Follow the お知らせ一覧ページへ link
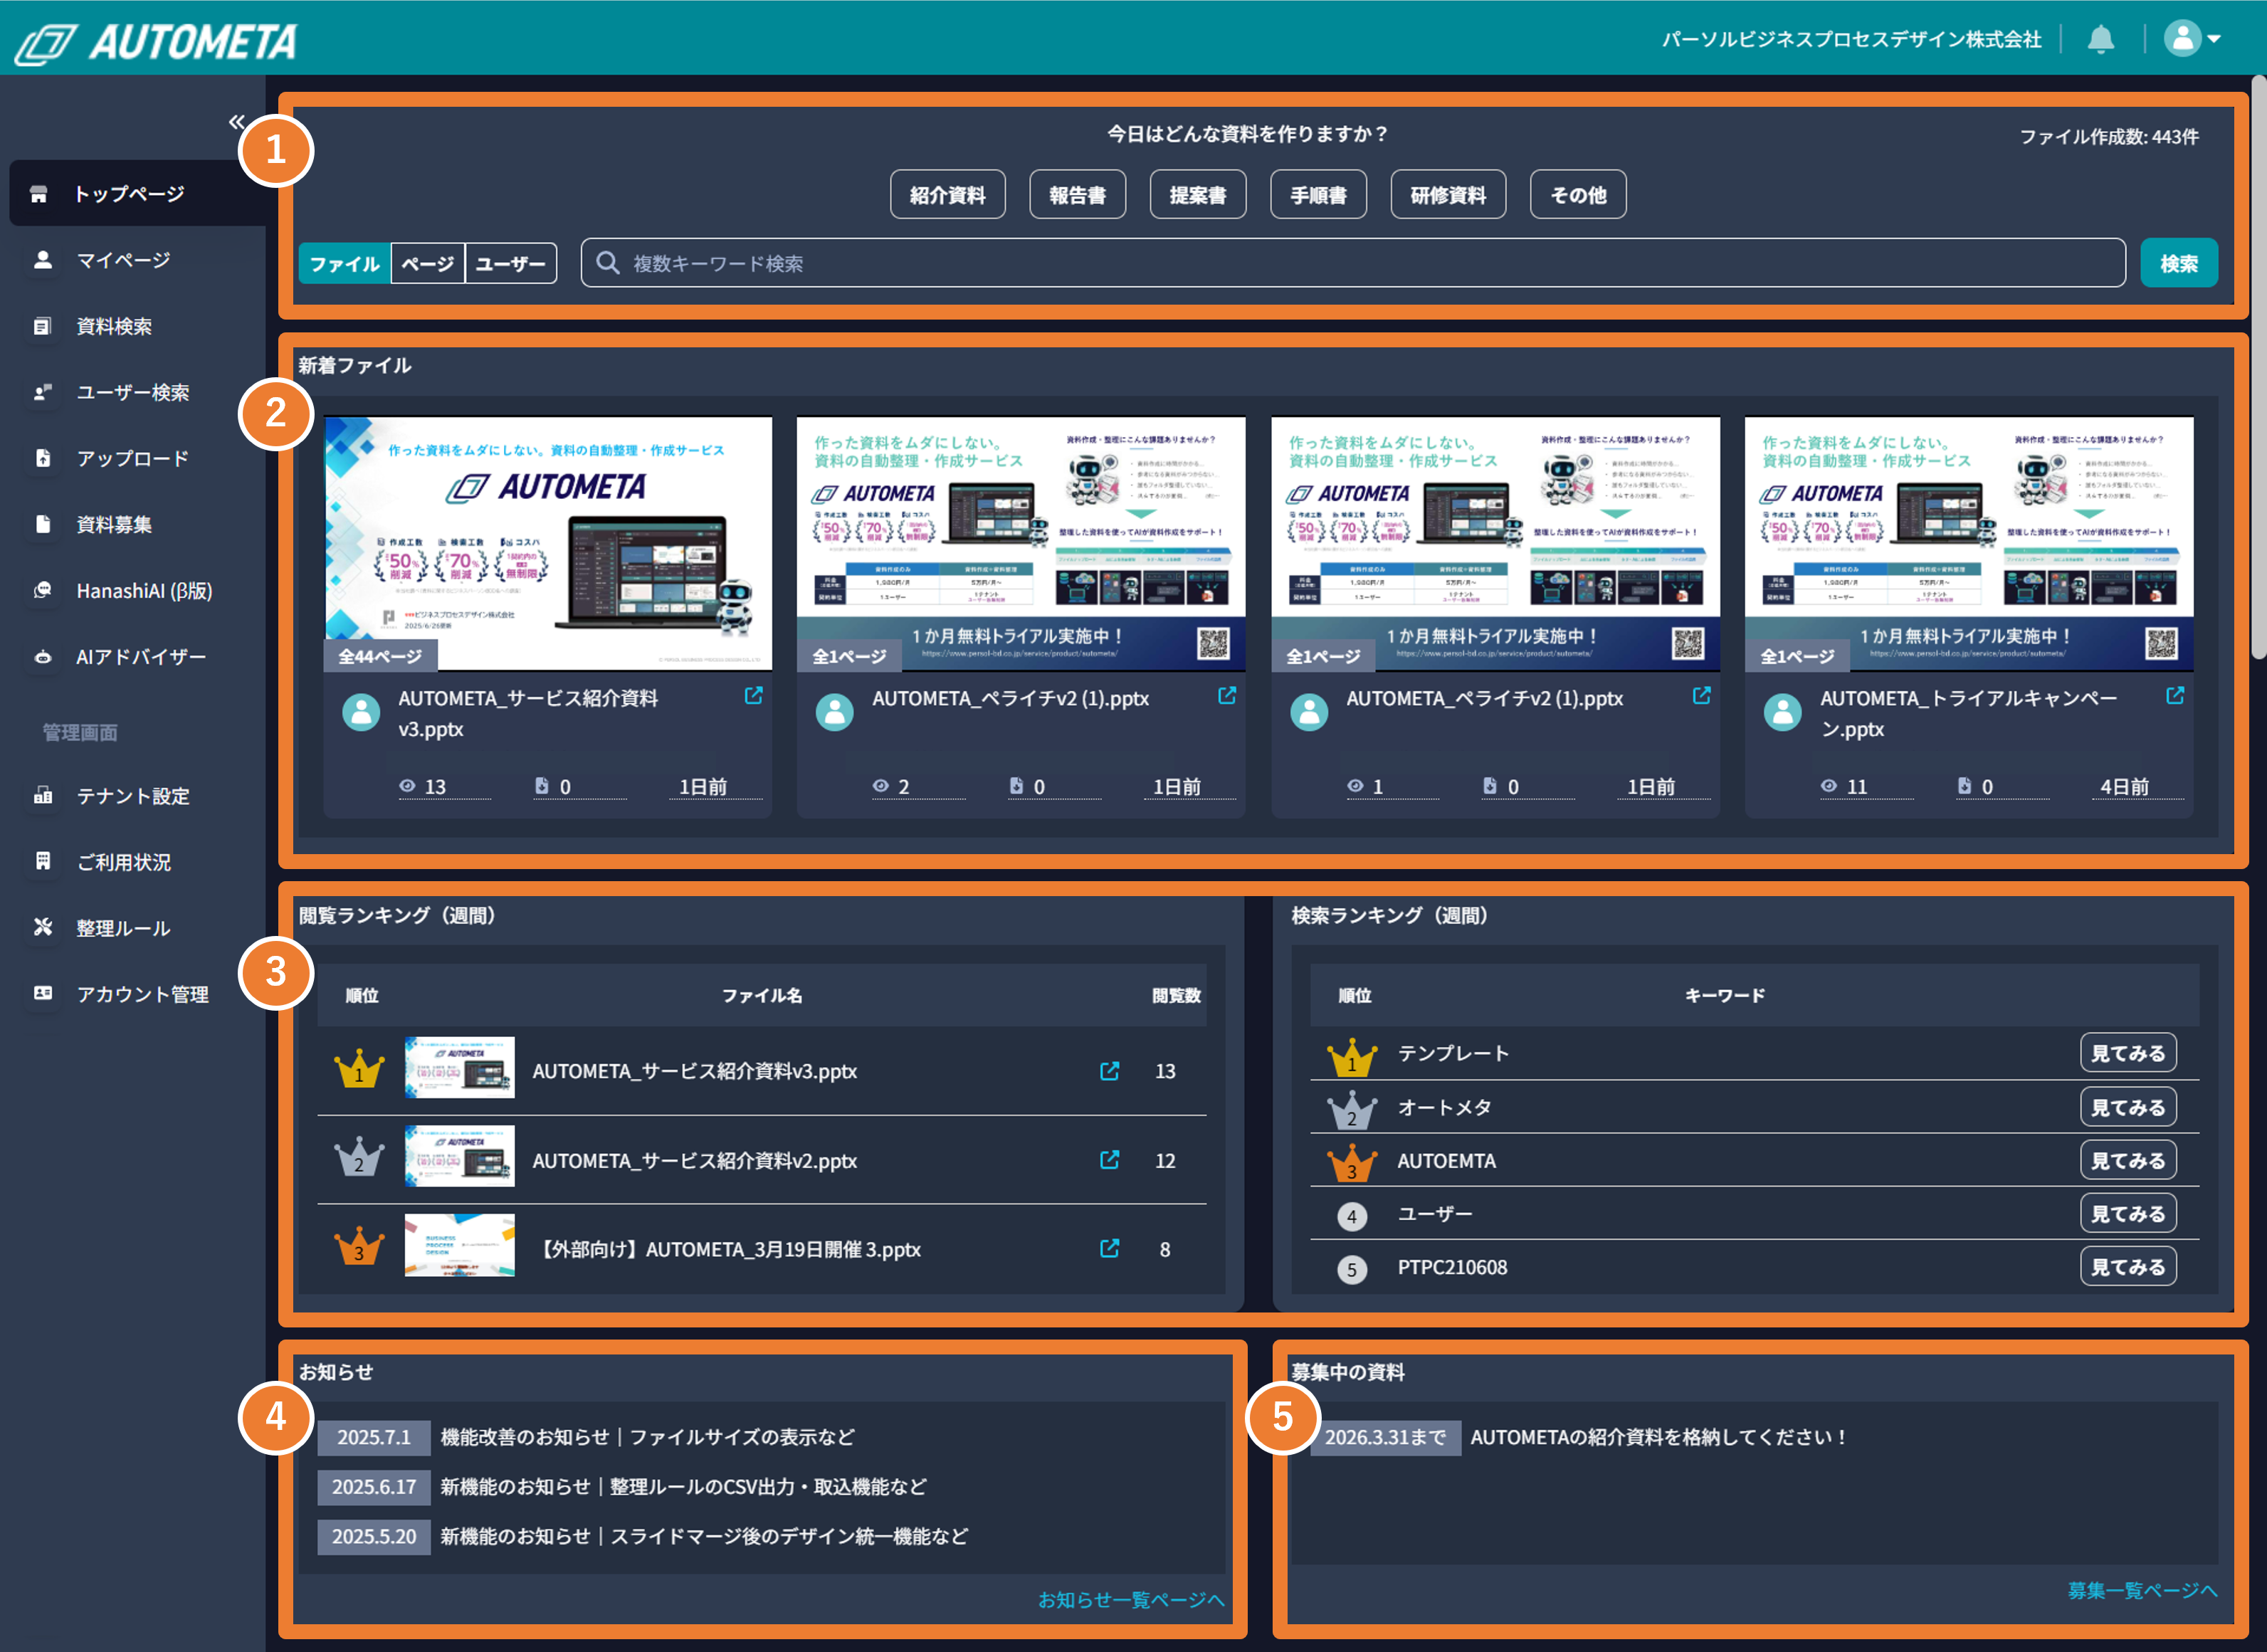This screenshot has height=1652, width=2267. coord(1130,1599)
